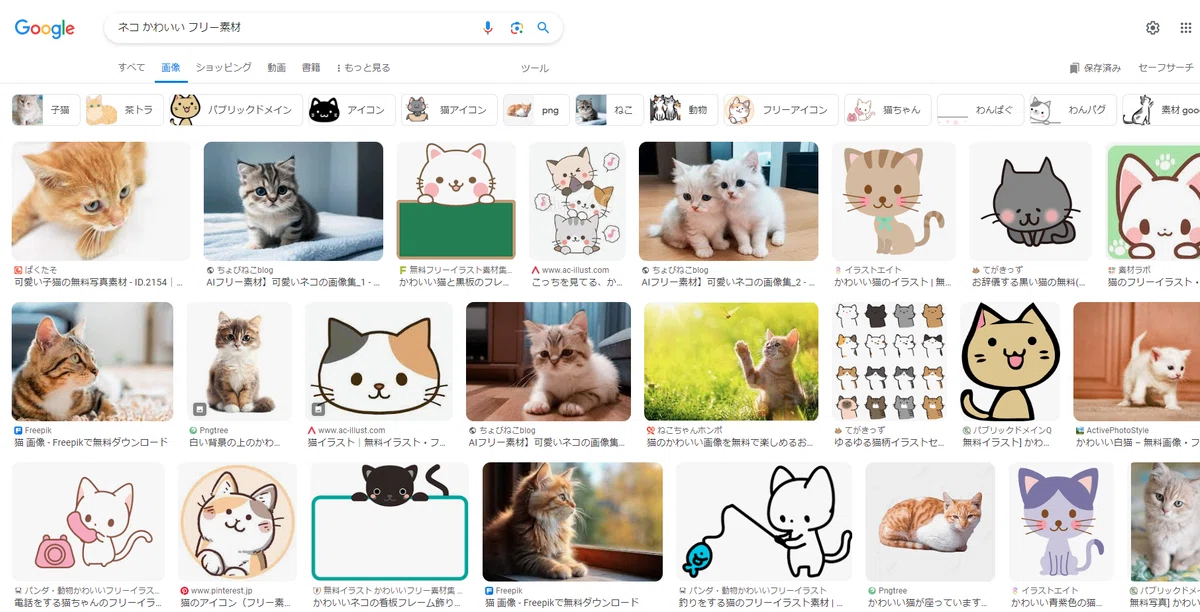Filter by the 猫アイコン chip
The width and height of the screenshot is (1200, 612).
click(449, 110)
